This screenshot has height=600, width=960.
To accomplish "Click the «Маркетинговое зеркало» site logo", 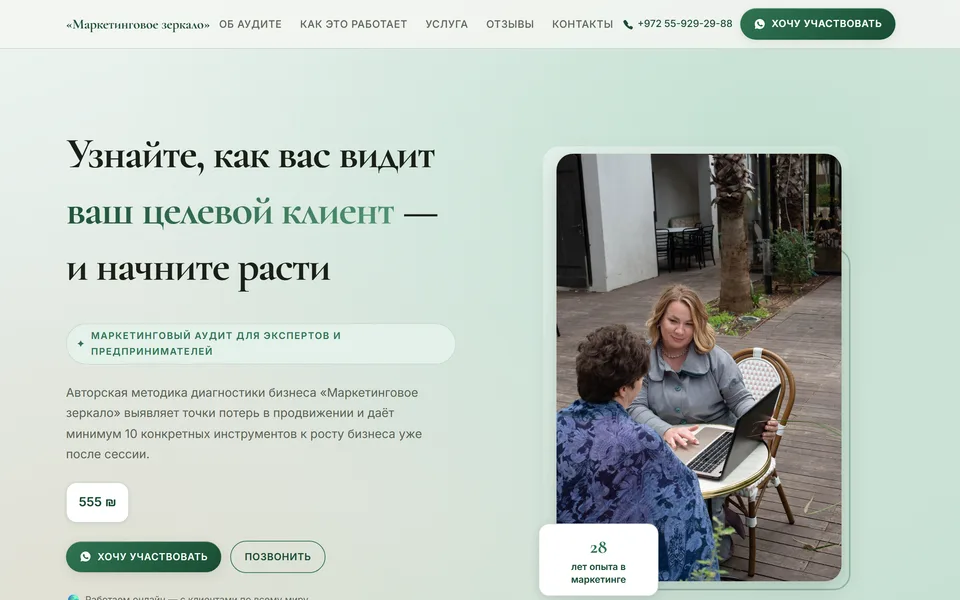I will [x=138, y=24].
